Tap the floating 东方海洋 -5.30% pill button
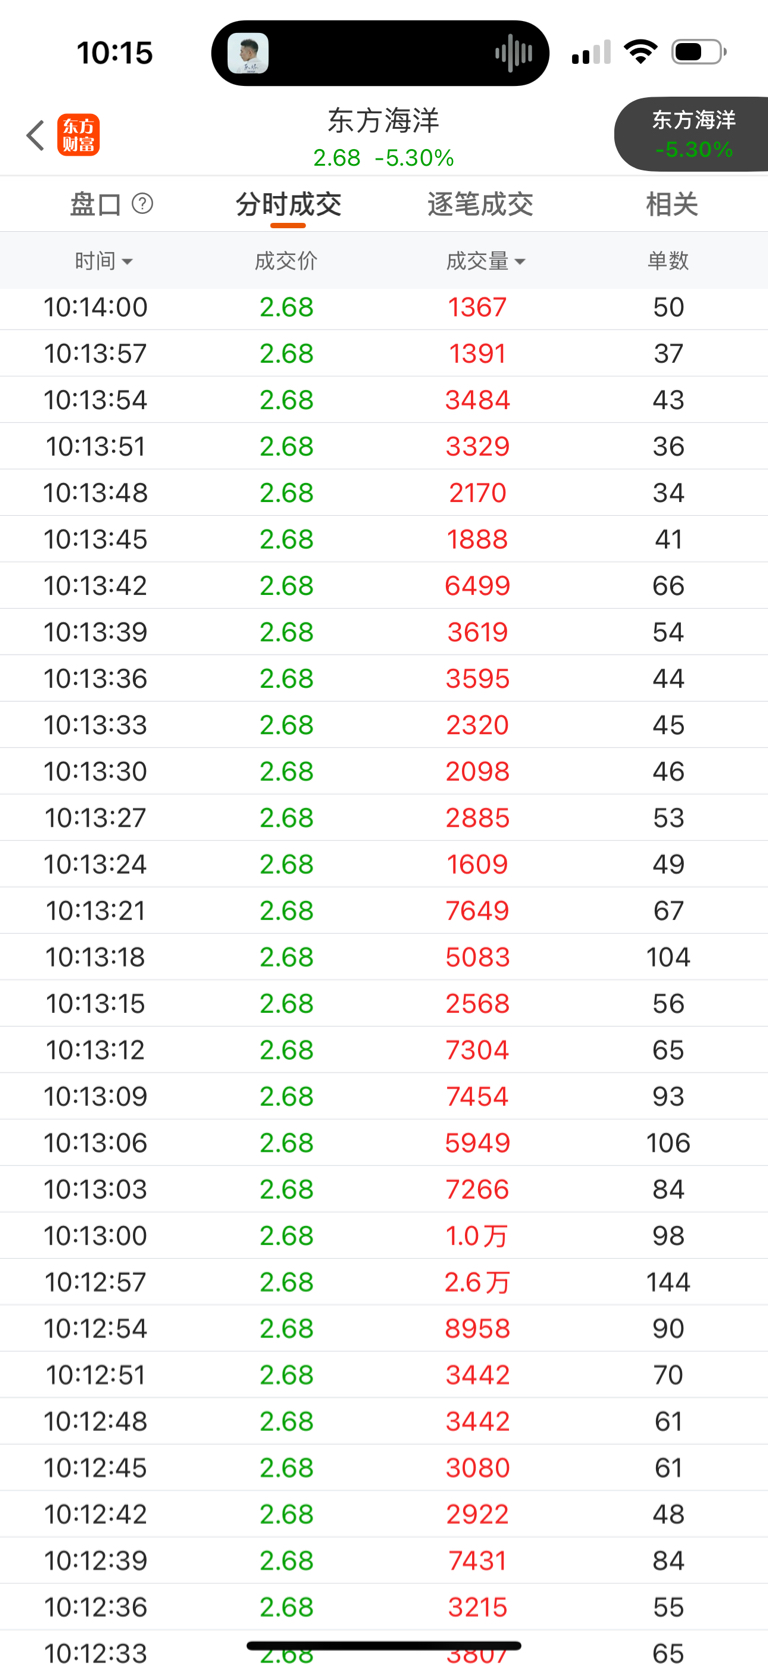 tap(691, 134)
